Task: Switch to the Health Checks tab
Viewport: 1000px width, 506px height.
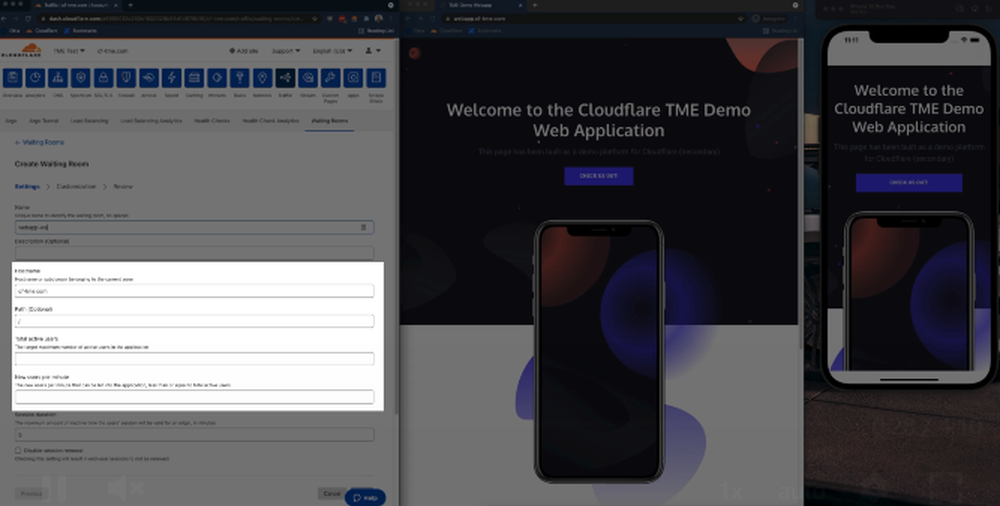Action: (x=212, y=121)
